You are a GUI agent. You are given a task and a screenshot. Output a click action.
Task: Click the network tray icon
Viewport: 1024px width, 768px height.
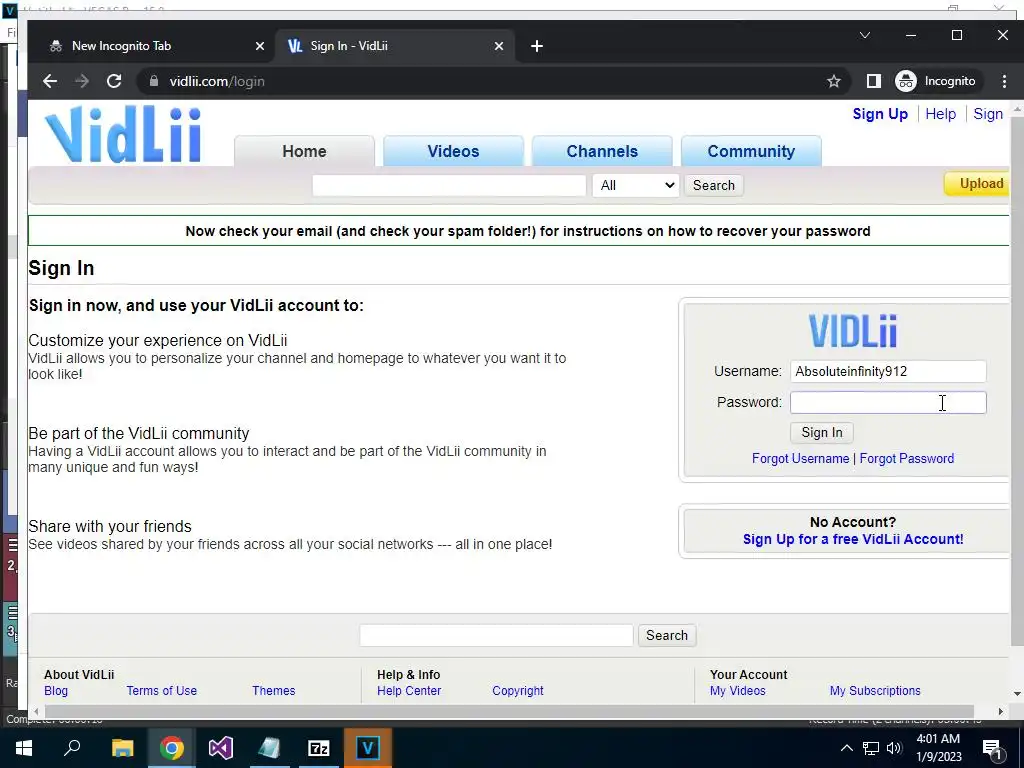click(x=871, y=748)
